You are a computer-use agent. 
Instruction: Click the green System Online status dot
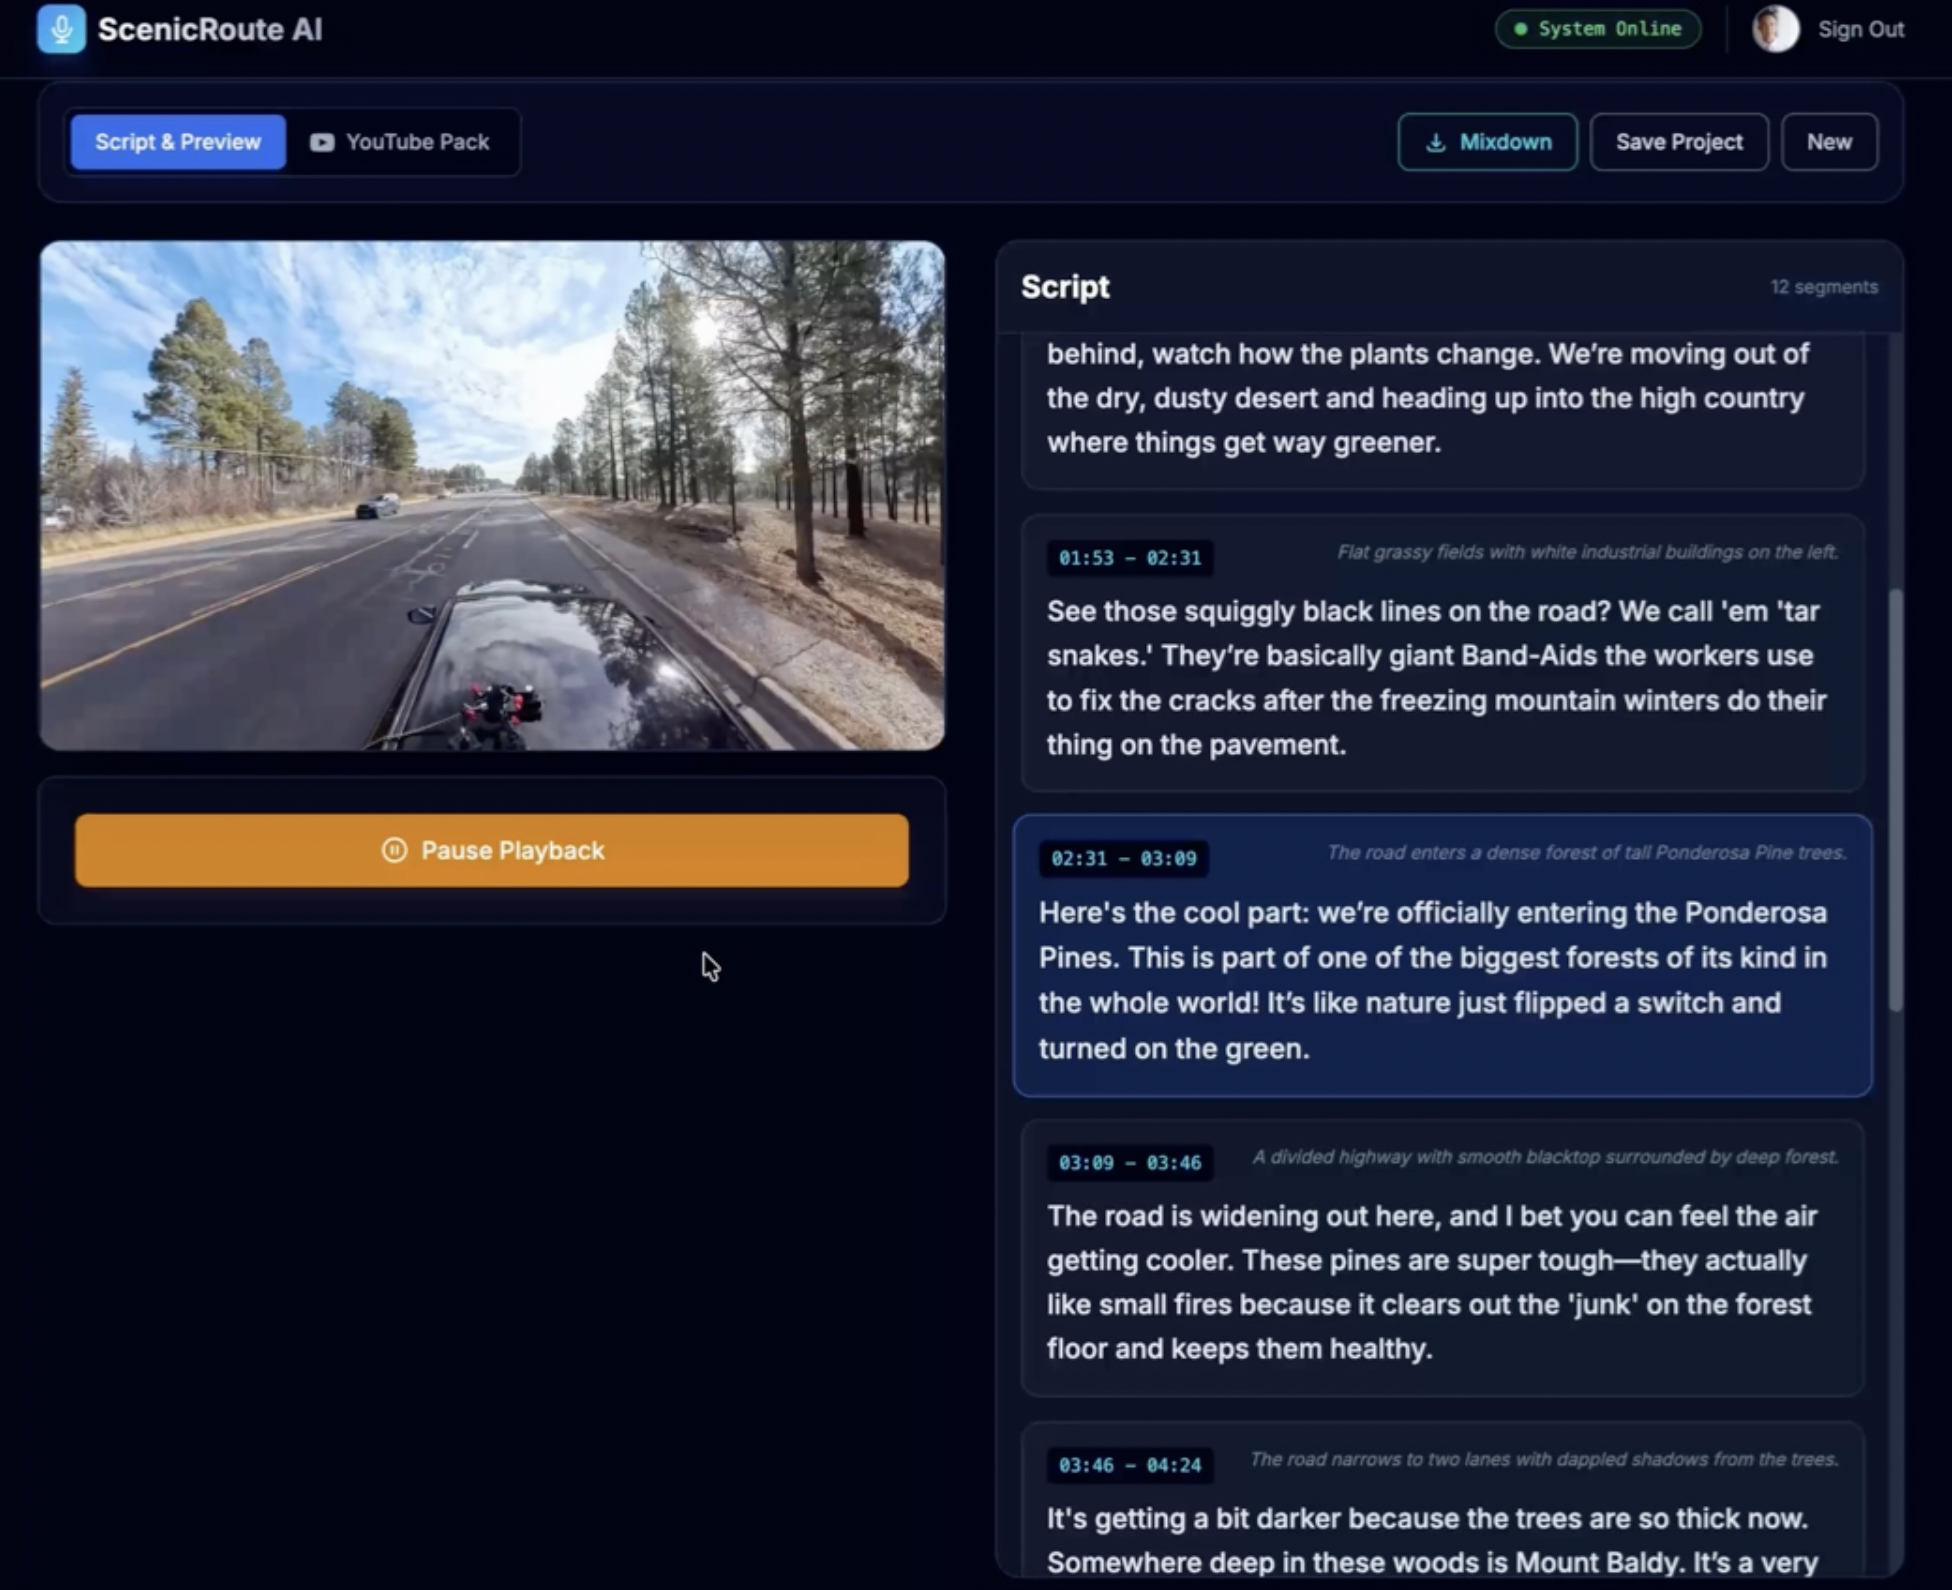click(1521, 29)
